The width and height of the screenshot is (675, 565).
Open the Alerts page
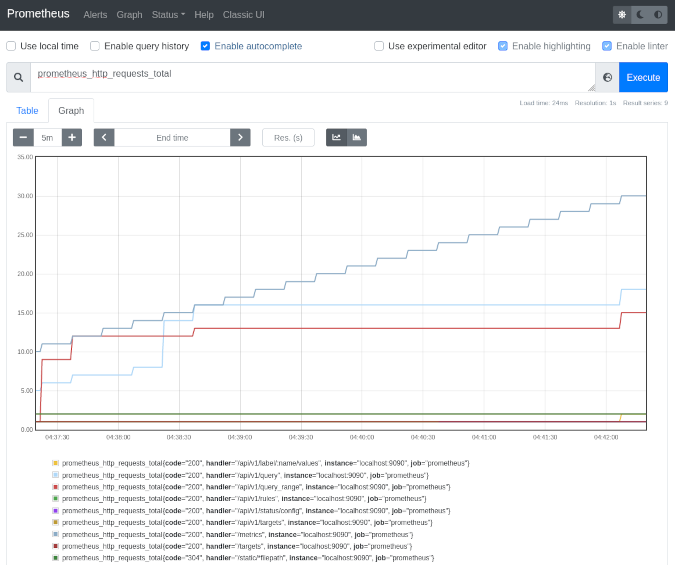[95, 15]
